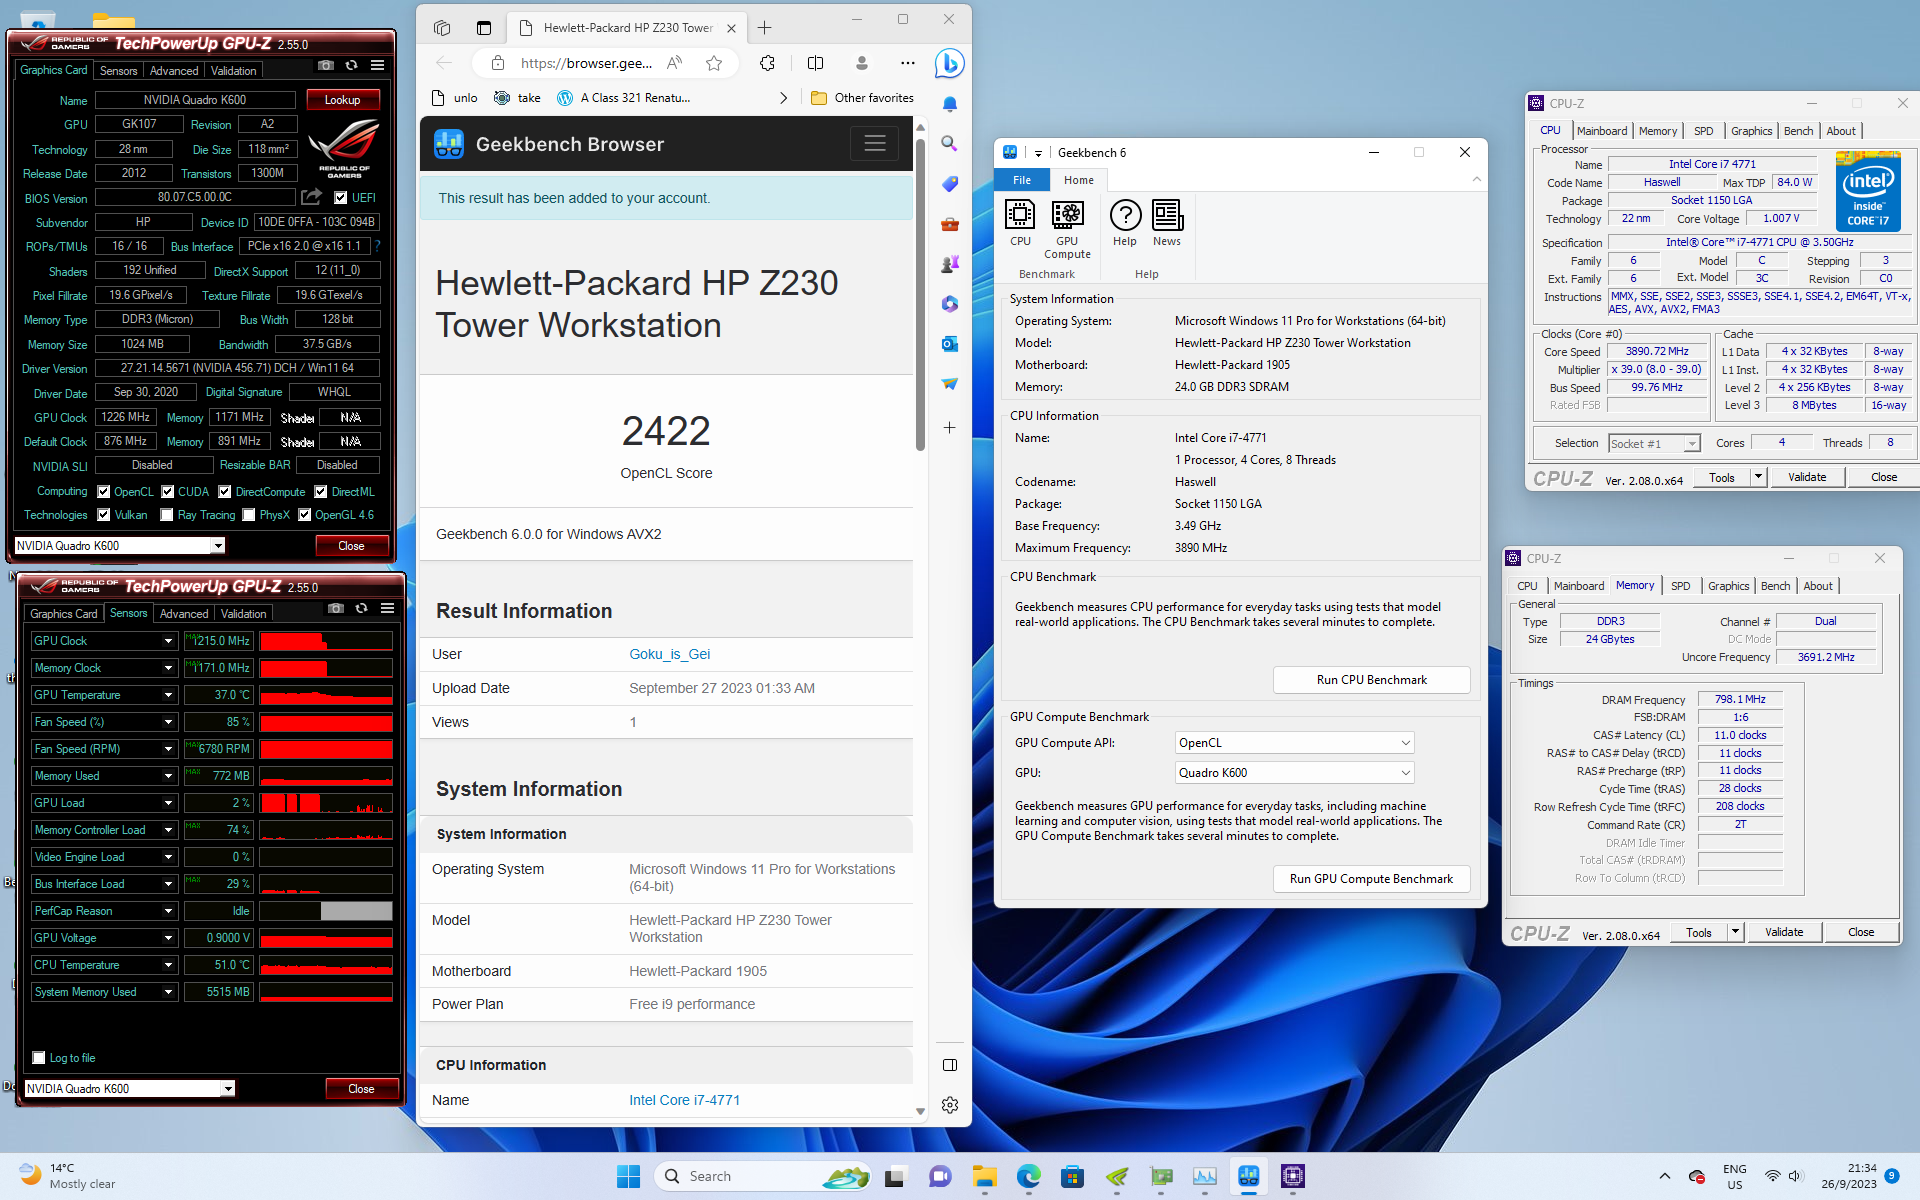The image size is (1920, 1200).
Task: Open Geekbench Browser hamburger navigation menu
Action: 875,144
